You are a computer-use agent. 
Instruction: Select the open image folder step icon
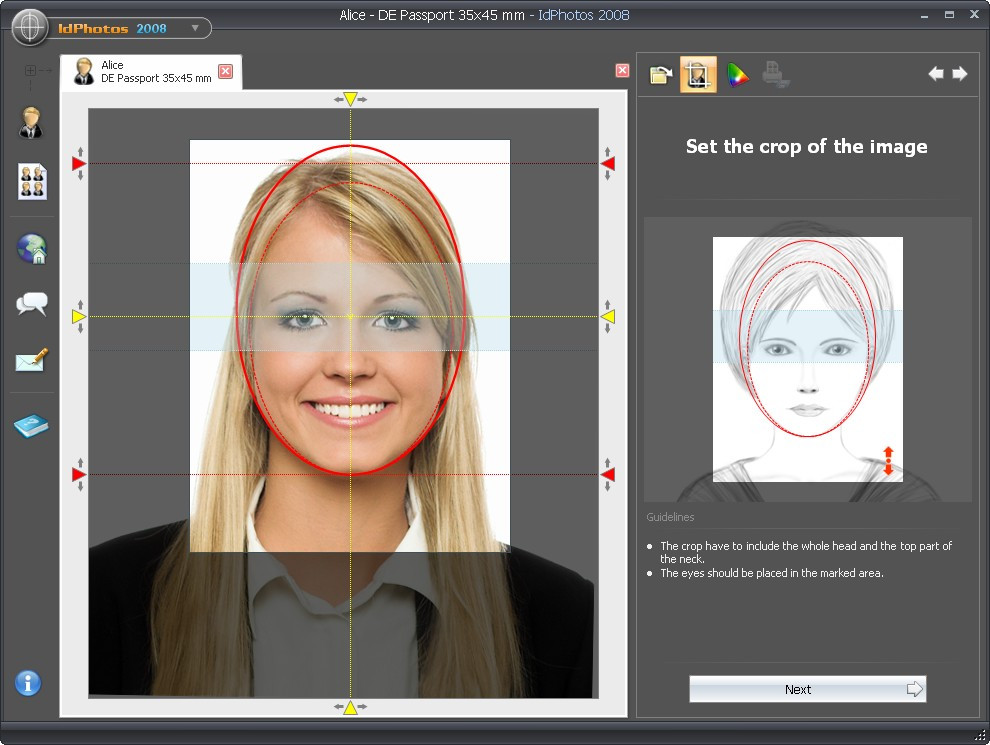[660, 75]
